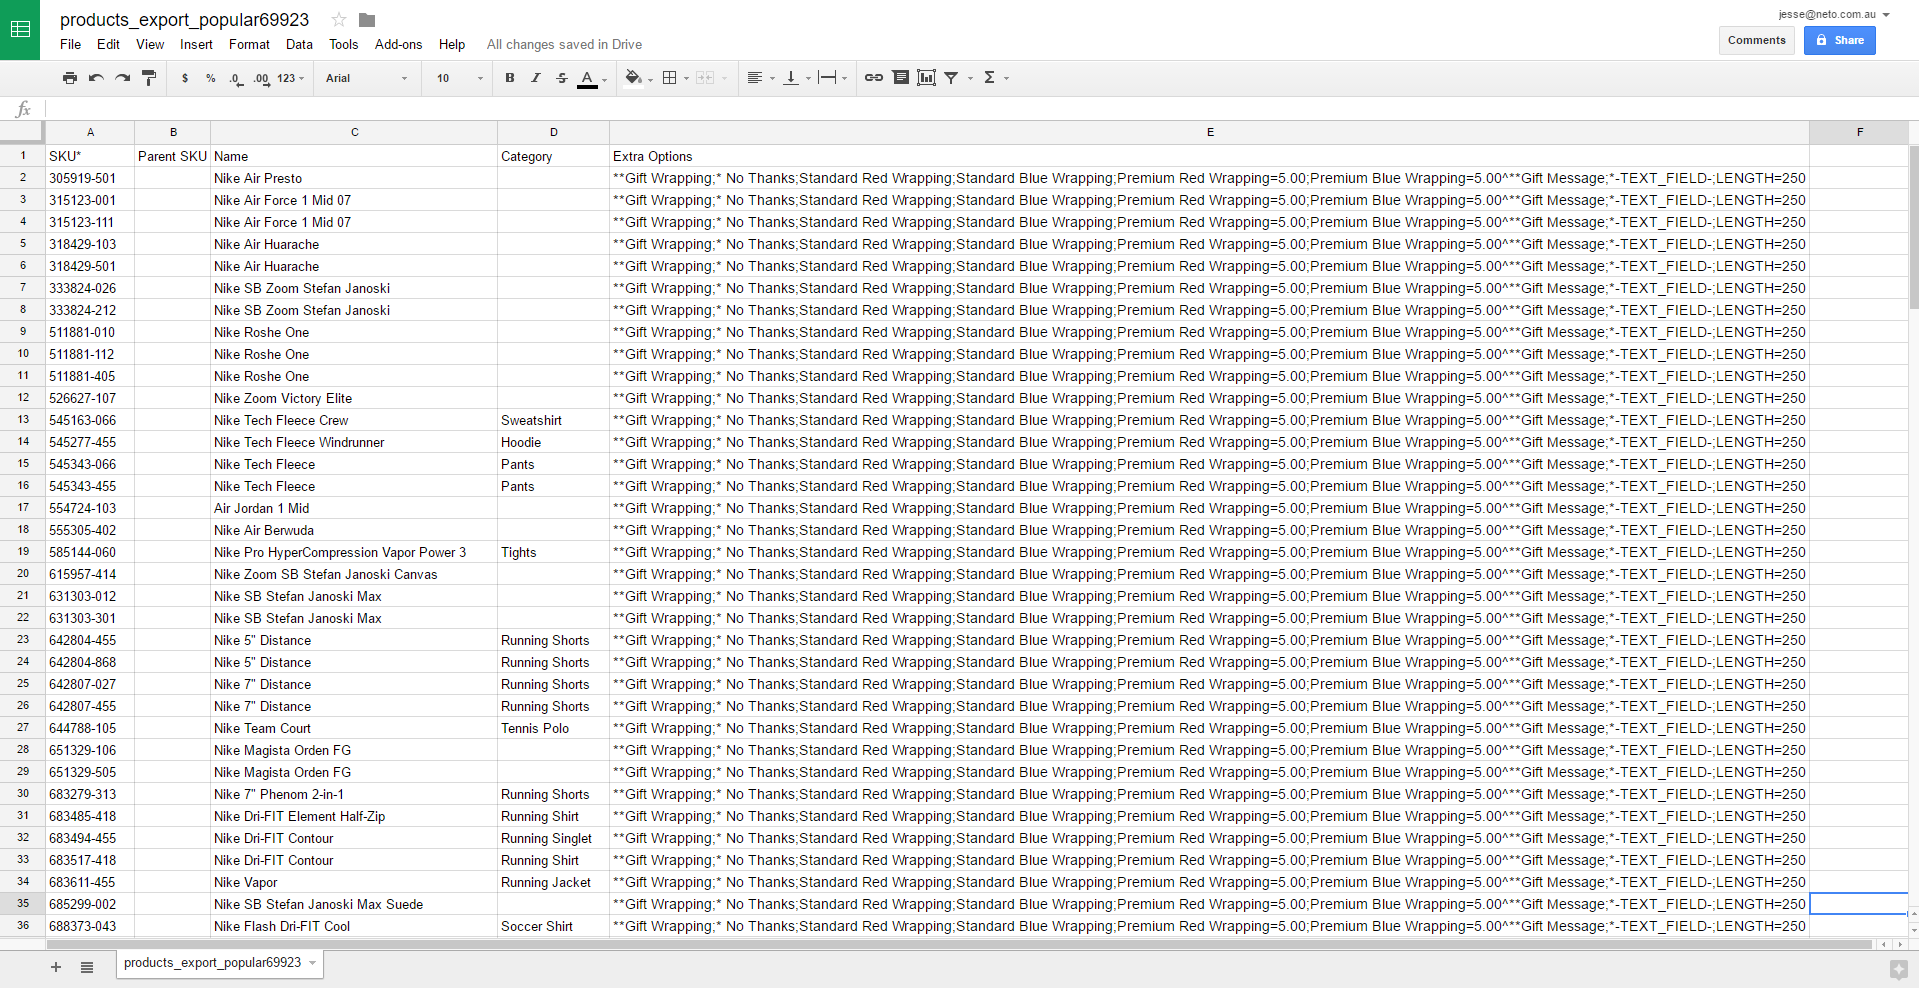Image resolution: width=1919 pixels, height=988 pixels.
Task: Click the vertical scrollbar
Action: (1914, 230)
